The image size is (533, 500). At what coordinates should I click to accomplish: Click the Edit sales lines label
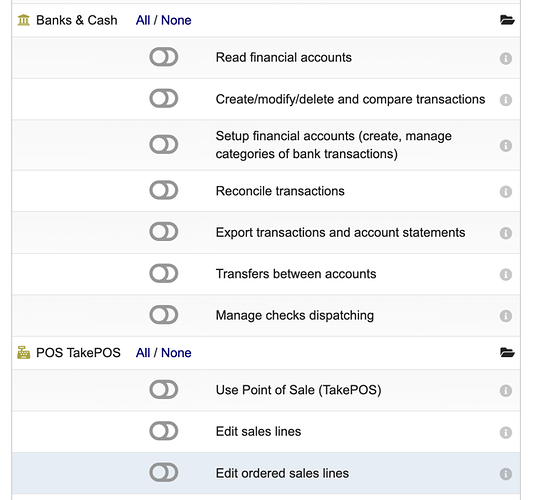258,432
